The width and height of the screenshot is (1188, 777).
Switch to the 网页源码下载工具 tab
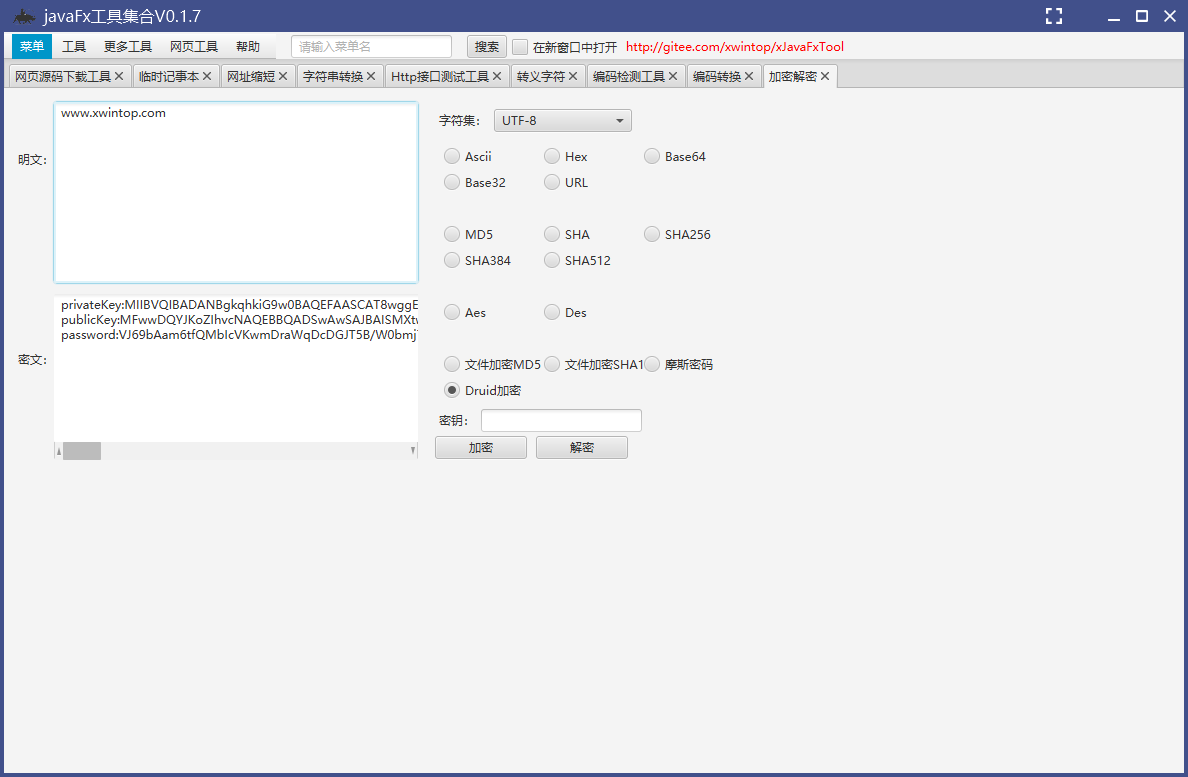(63, 76)
